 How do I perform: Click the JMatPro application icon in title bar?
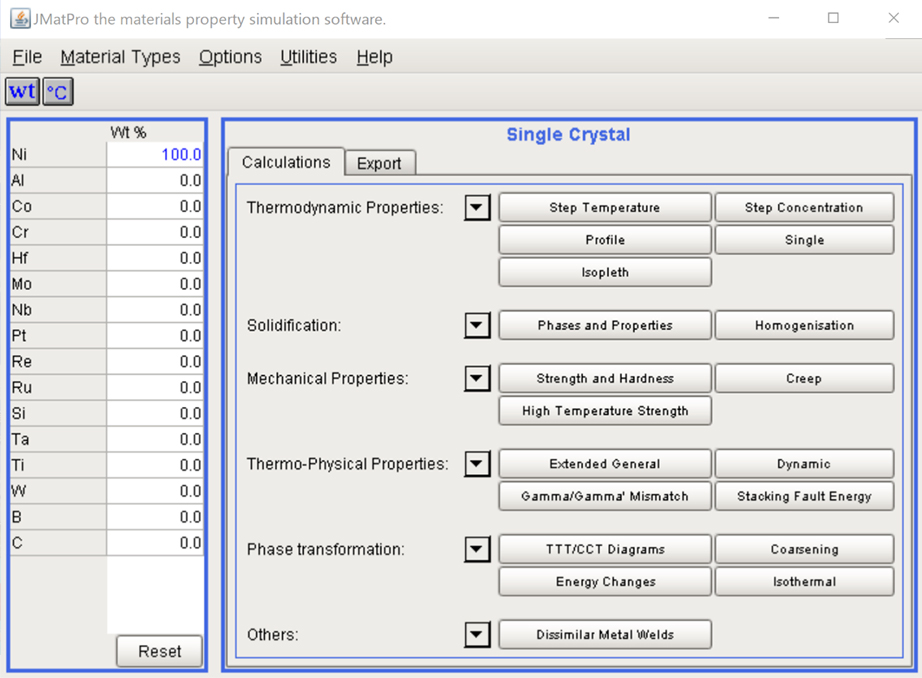tap(21, 18)
